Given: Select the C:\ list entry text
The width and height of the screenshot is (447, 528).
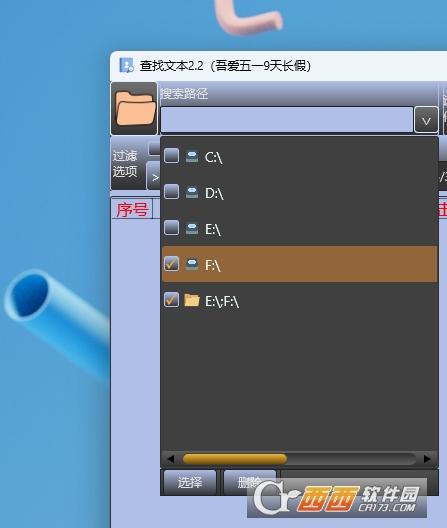Looking at the screenshot, I should (214, 157).
